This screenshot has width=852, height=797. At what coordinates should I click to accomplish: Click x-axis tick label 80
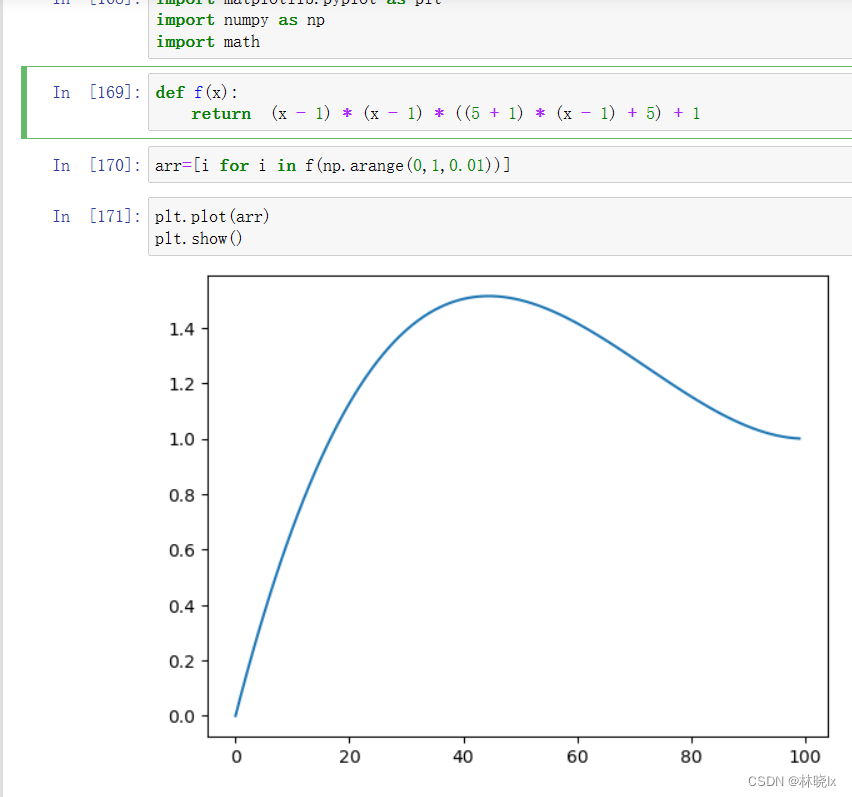coord(691,757)
